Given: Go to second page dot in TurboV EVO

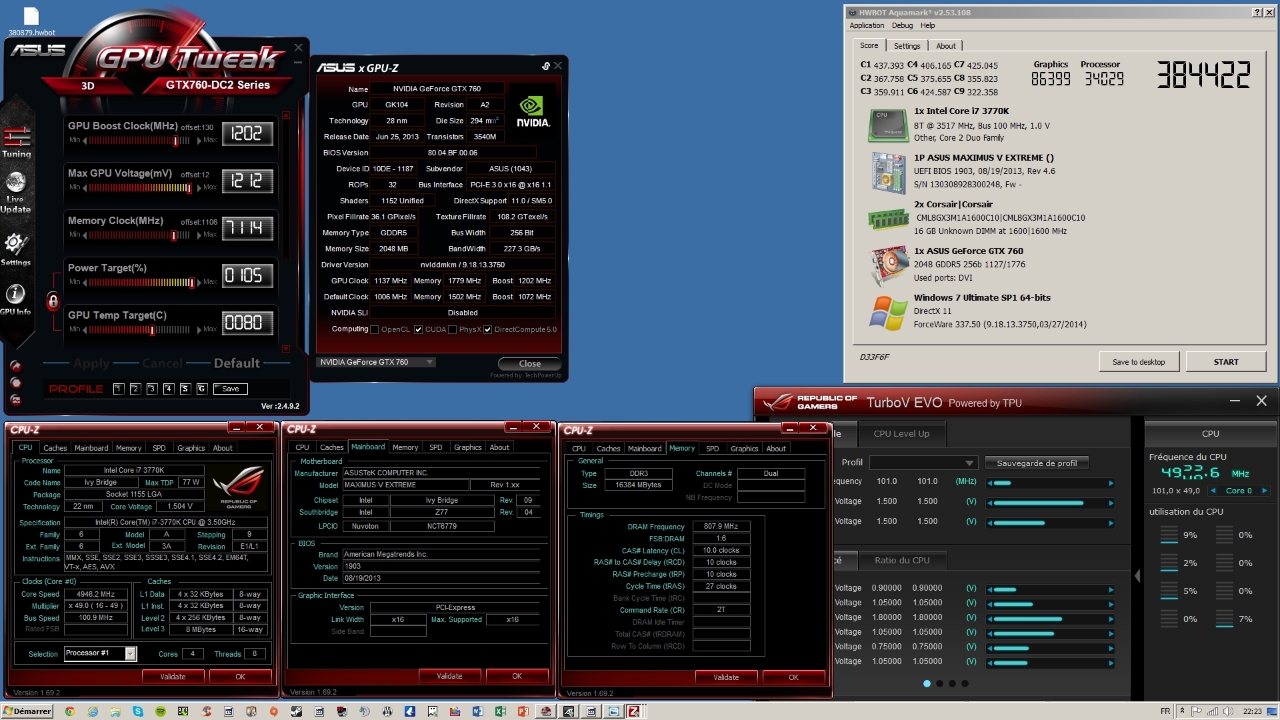Looking at the screenshot, I should pyautogui.click(x=940, y=684).
